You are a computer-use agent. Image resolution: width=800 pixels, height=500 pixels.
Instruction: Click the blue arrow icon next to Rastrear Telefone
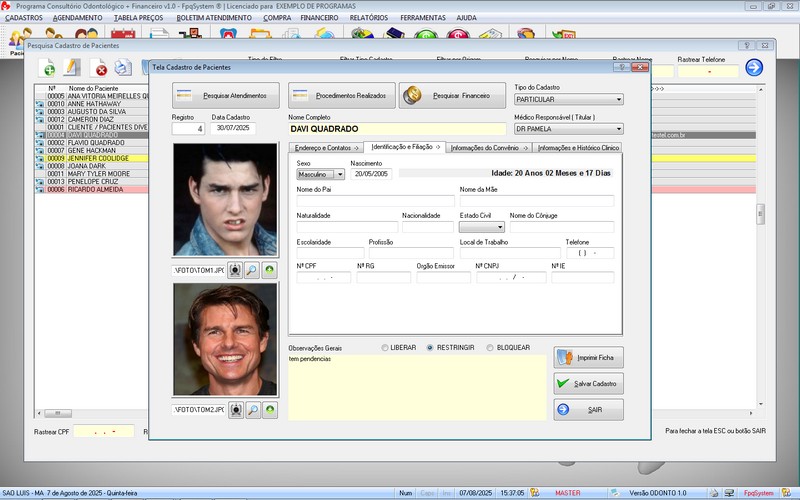(x=754, y=68)
